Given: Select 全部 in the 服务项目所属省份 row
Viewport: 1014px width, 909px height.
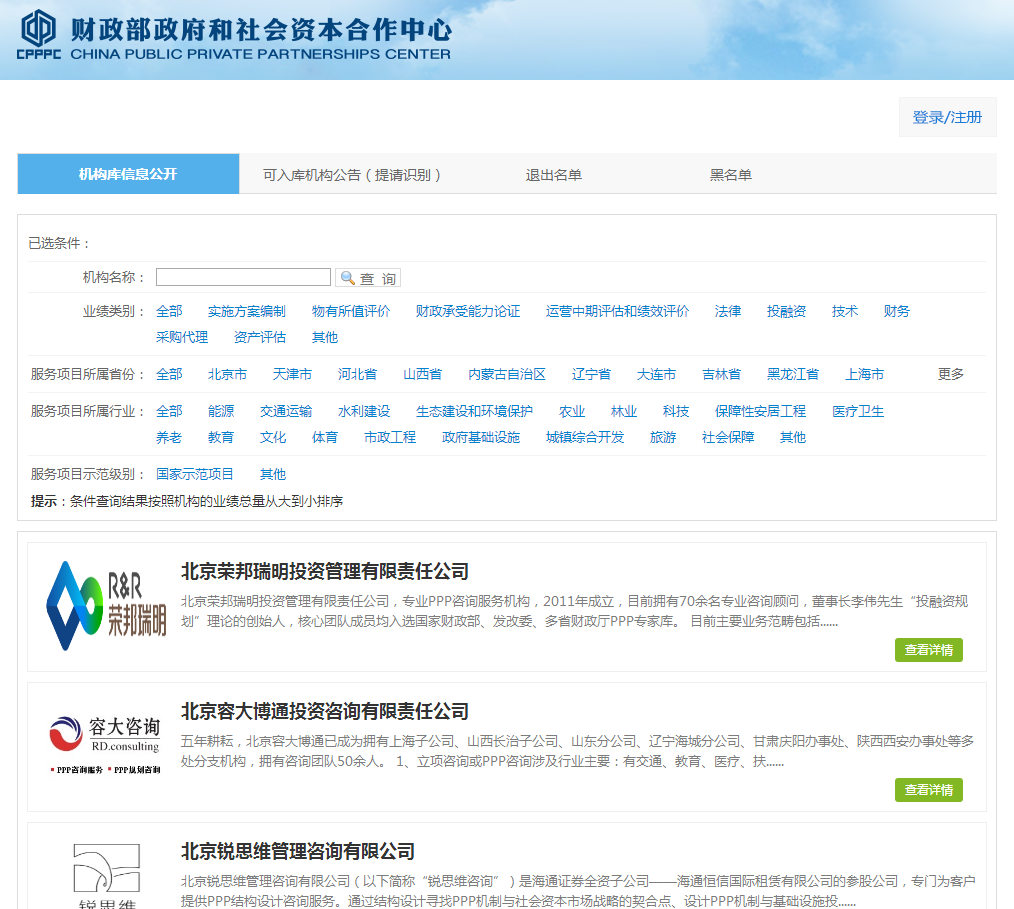Looking at the screenshot, I should (x=169, y=374).
